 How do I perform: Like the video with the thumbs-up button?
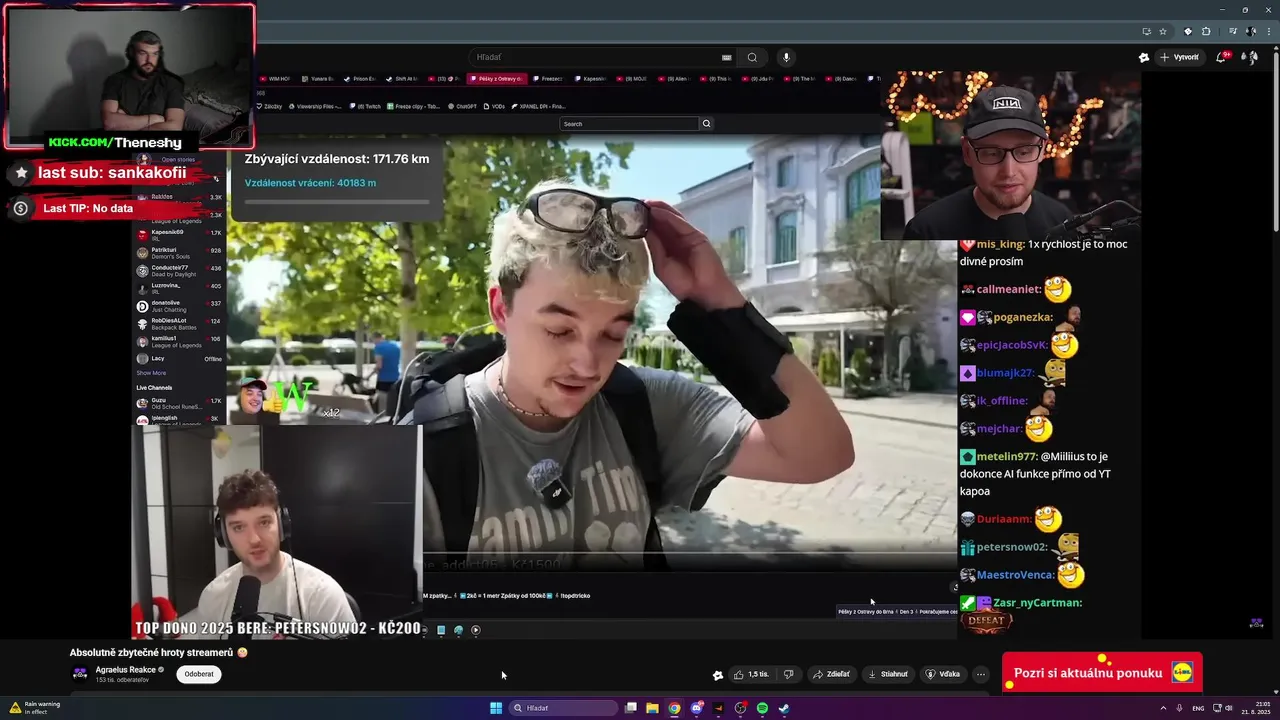[751, 674]
